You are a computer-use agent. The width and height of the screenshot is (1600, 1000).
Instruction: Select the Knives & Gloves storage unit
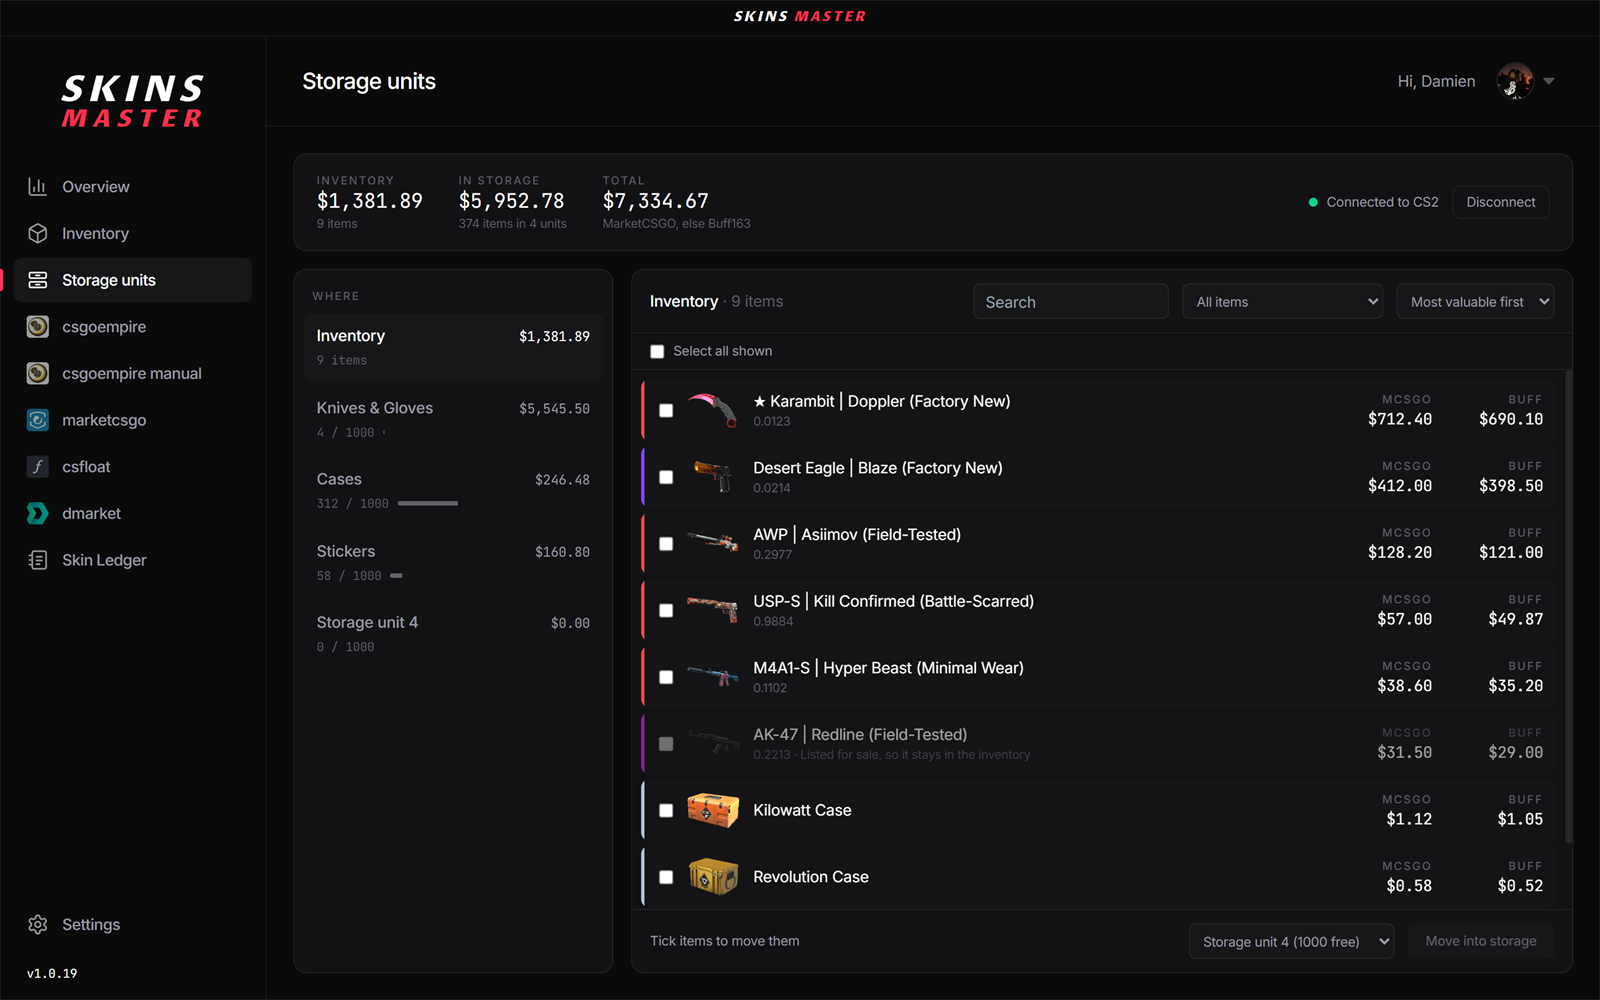[453, 419]
